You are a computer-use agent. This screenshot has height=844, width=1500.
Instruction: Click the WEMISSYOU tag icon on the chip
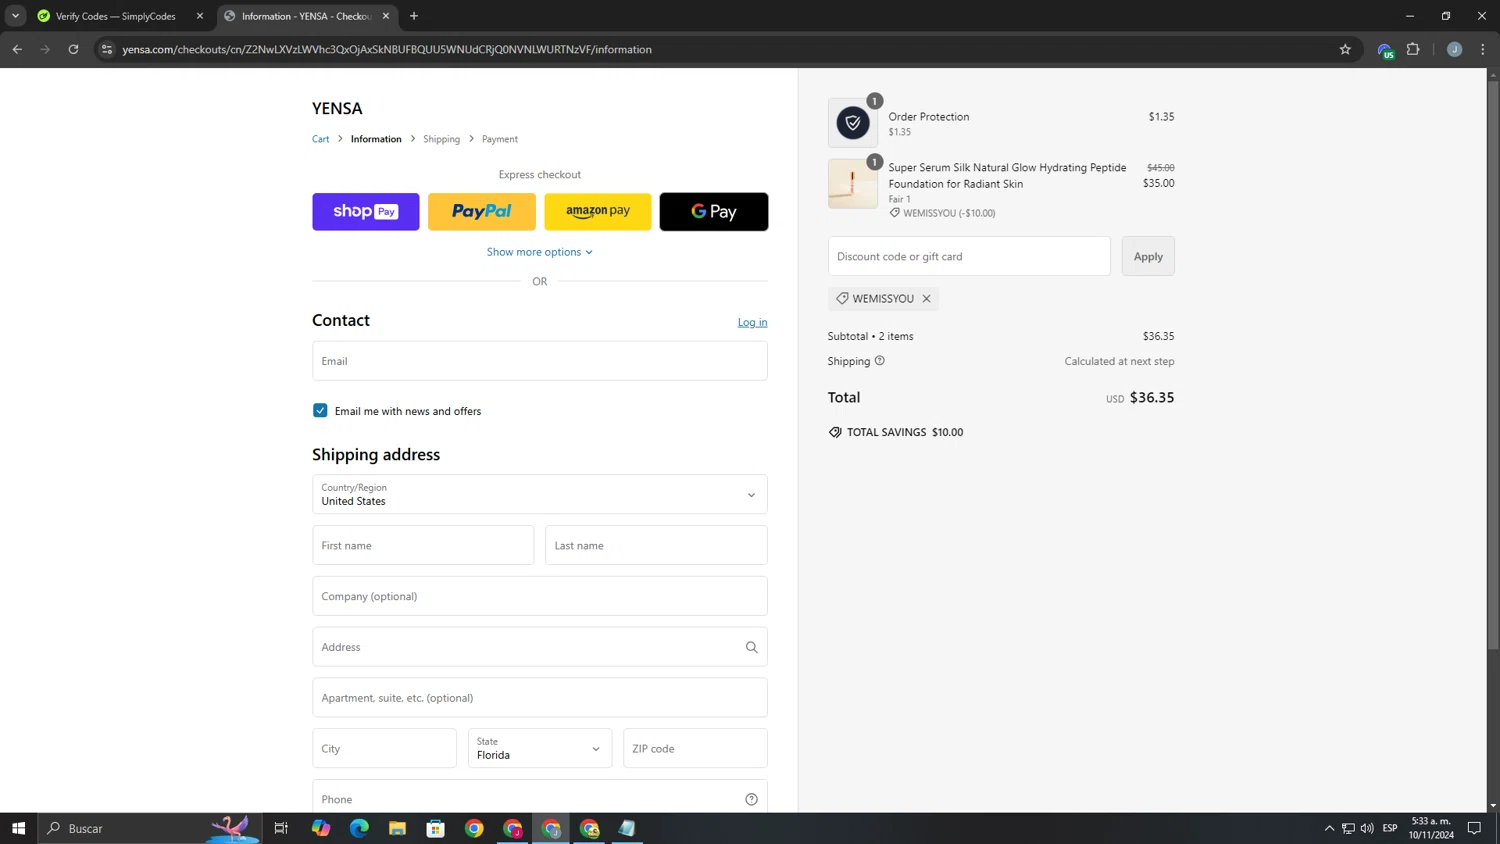click(842, 298)
